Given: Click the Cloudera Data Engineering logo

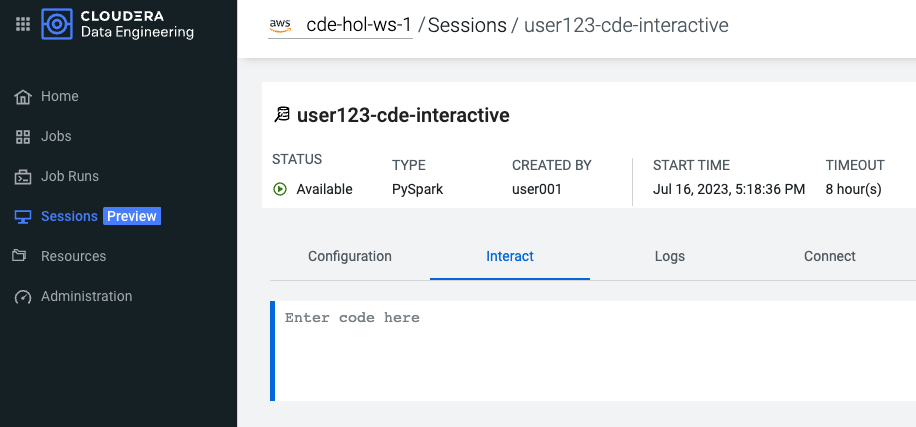Looking at the screenshot, I should click(x=57, y=25).
